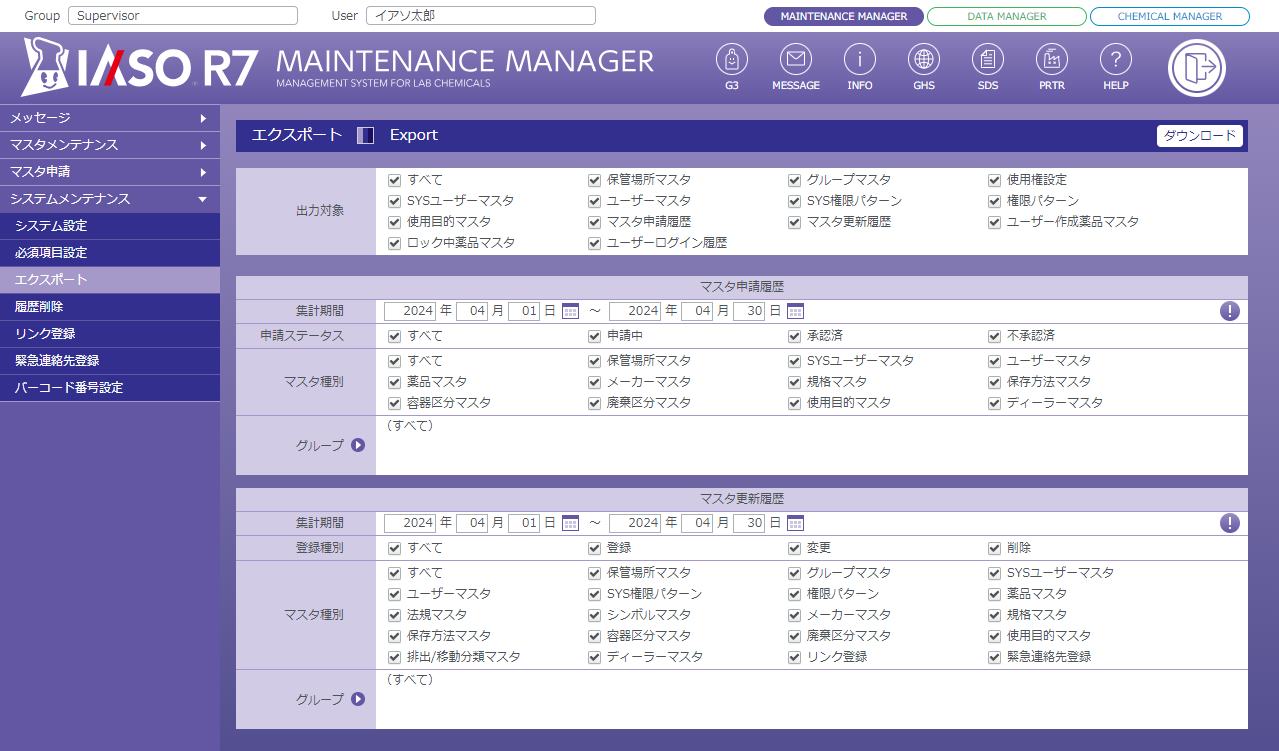Toggle 変更 in 登録種別

point(794,548)
